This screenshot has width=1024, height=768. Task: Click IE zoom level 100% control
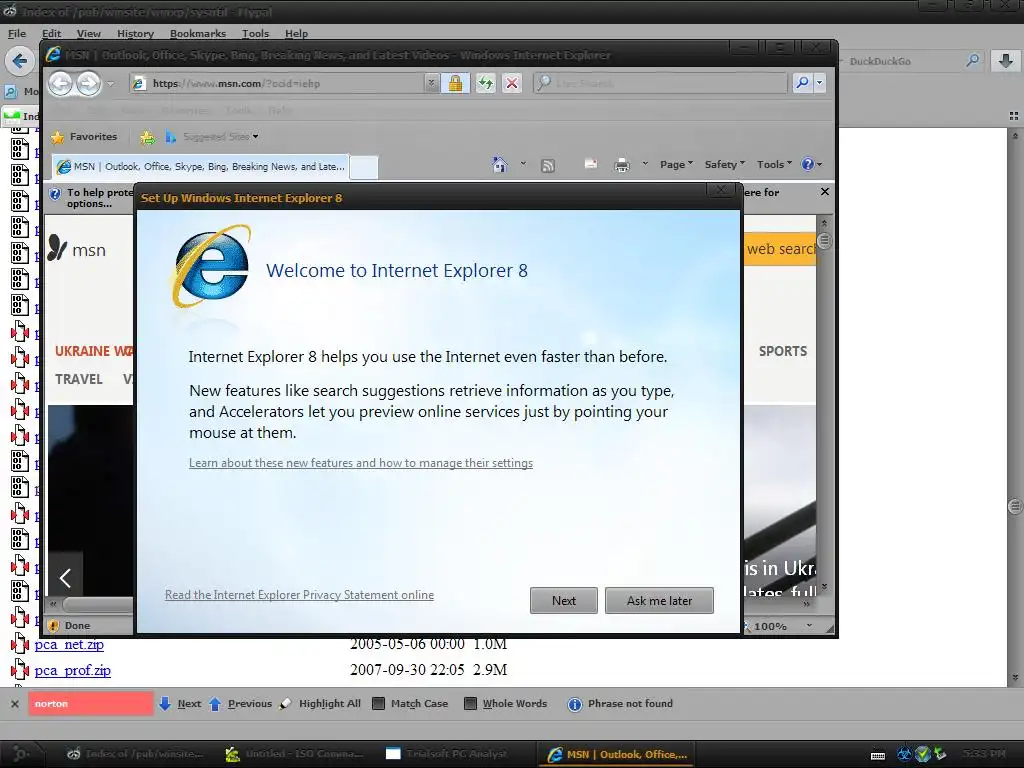pos(778,626)
